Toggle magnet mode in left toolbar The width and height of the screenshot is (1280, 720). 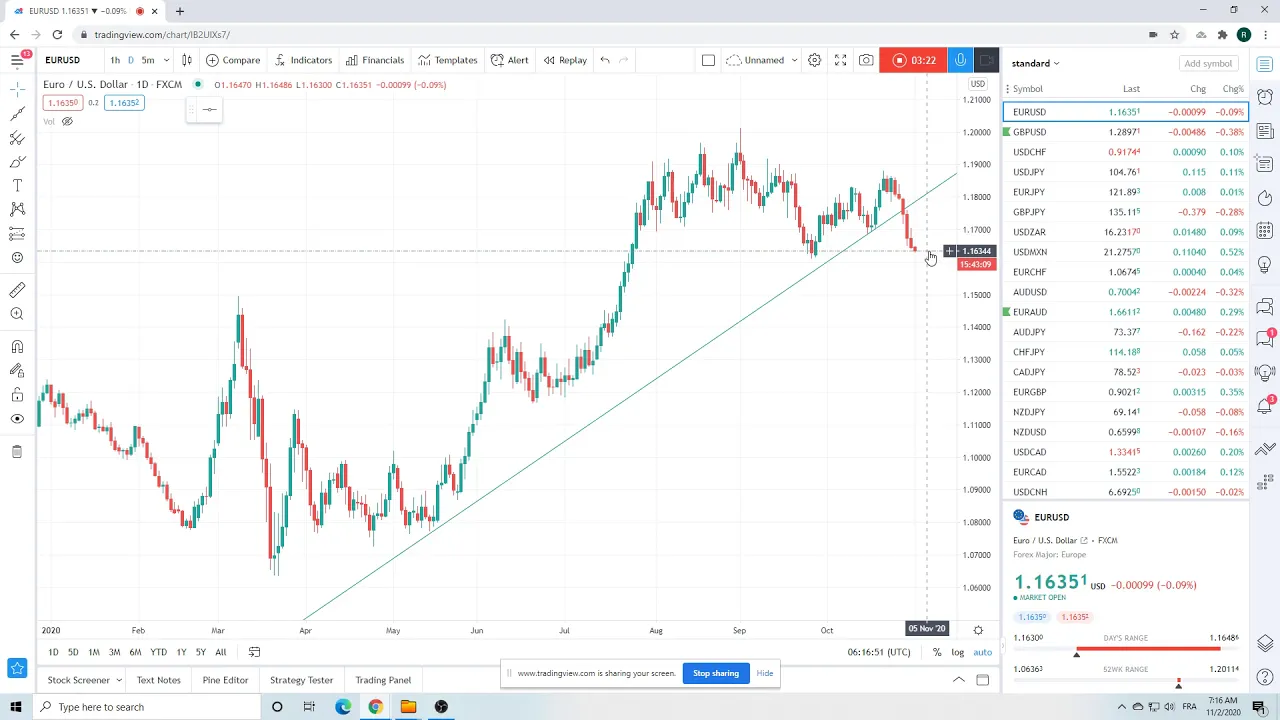point(17,347)
